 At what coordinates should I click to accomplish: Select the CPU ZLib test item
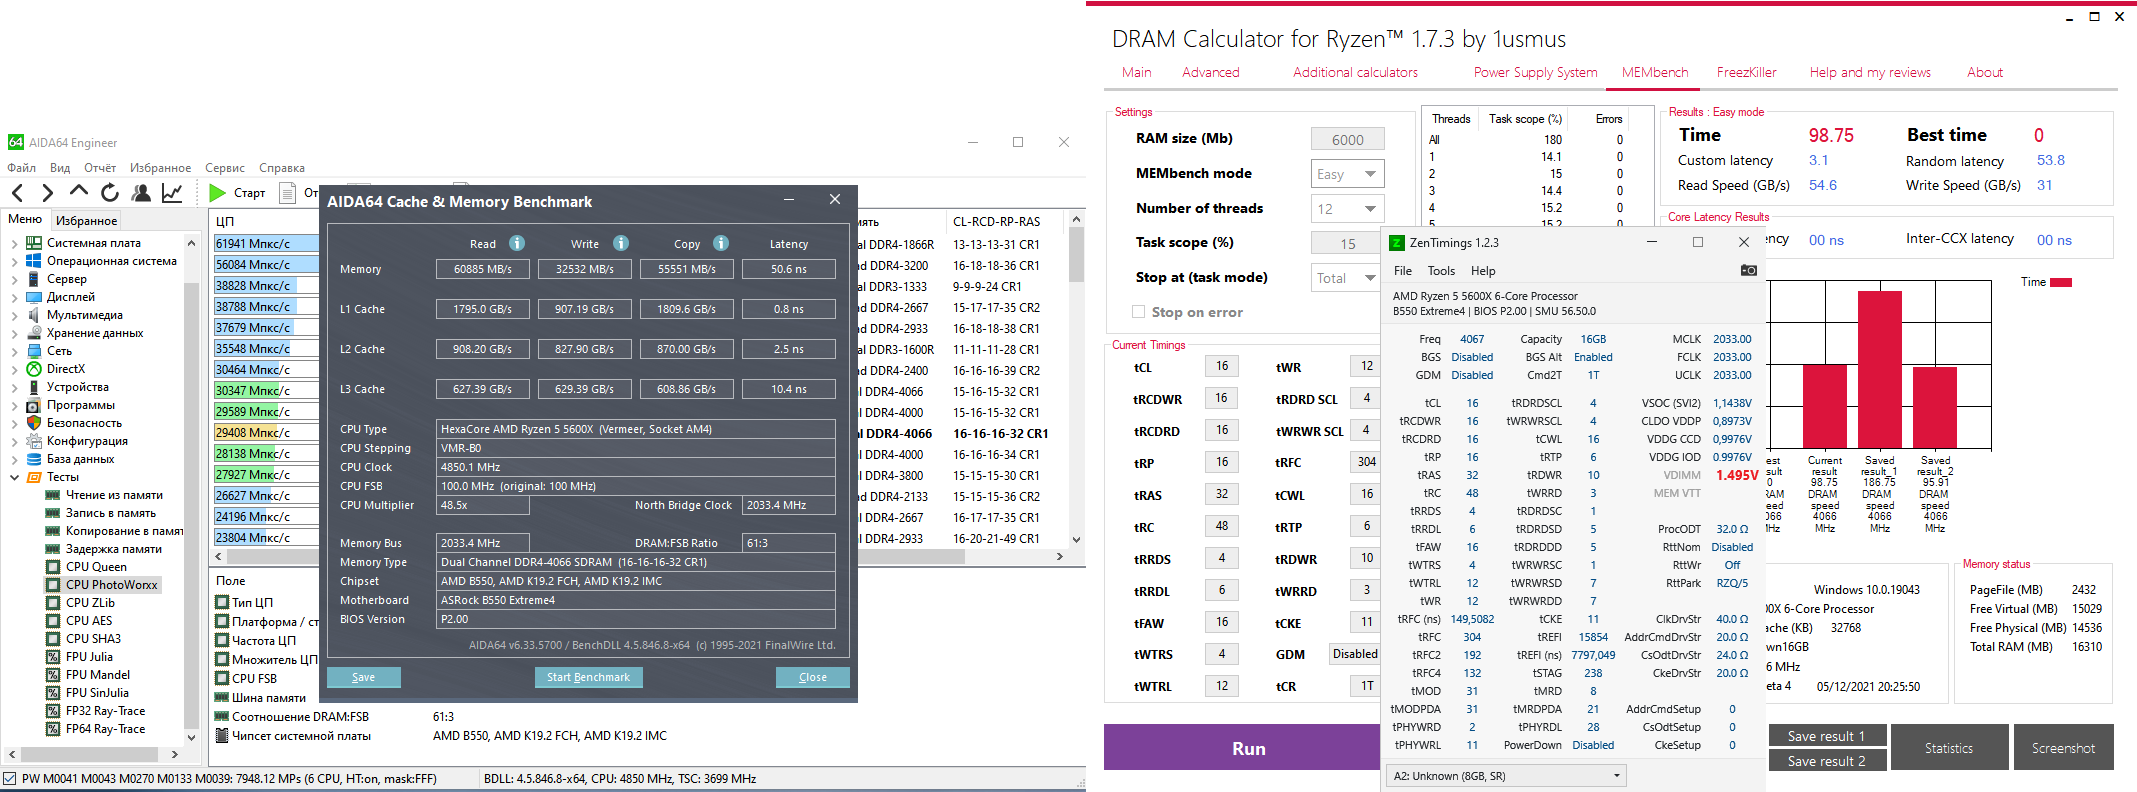pyautogui.click(x=90, y=603)
